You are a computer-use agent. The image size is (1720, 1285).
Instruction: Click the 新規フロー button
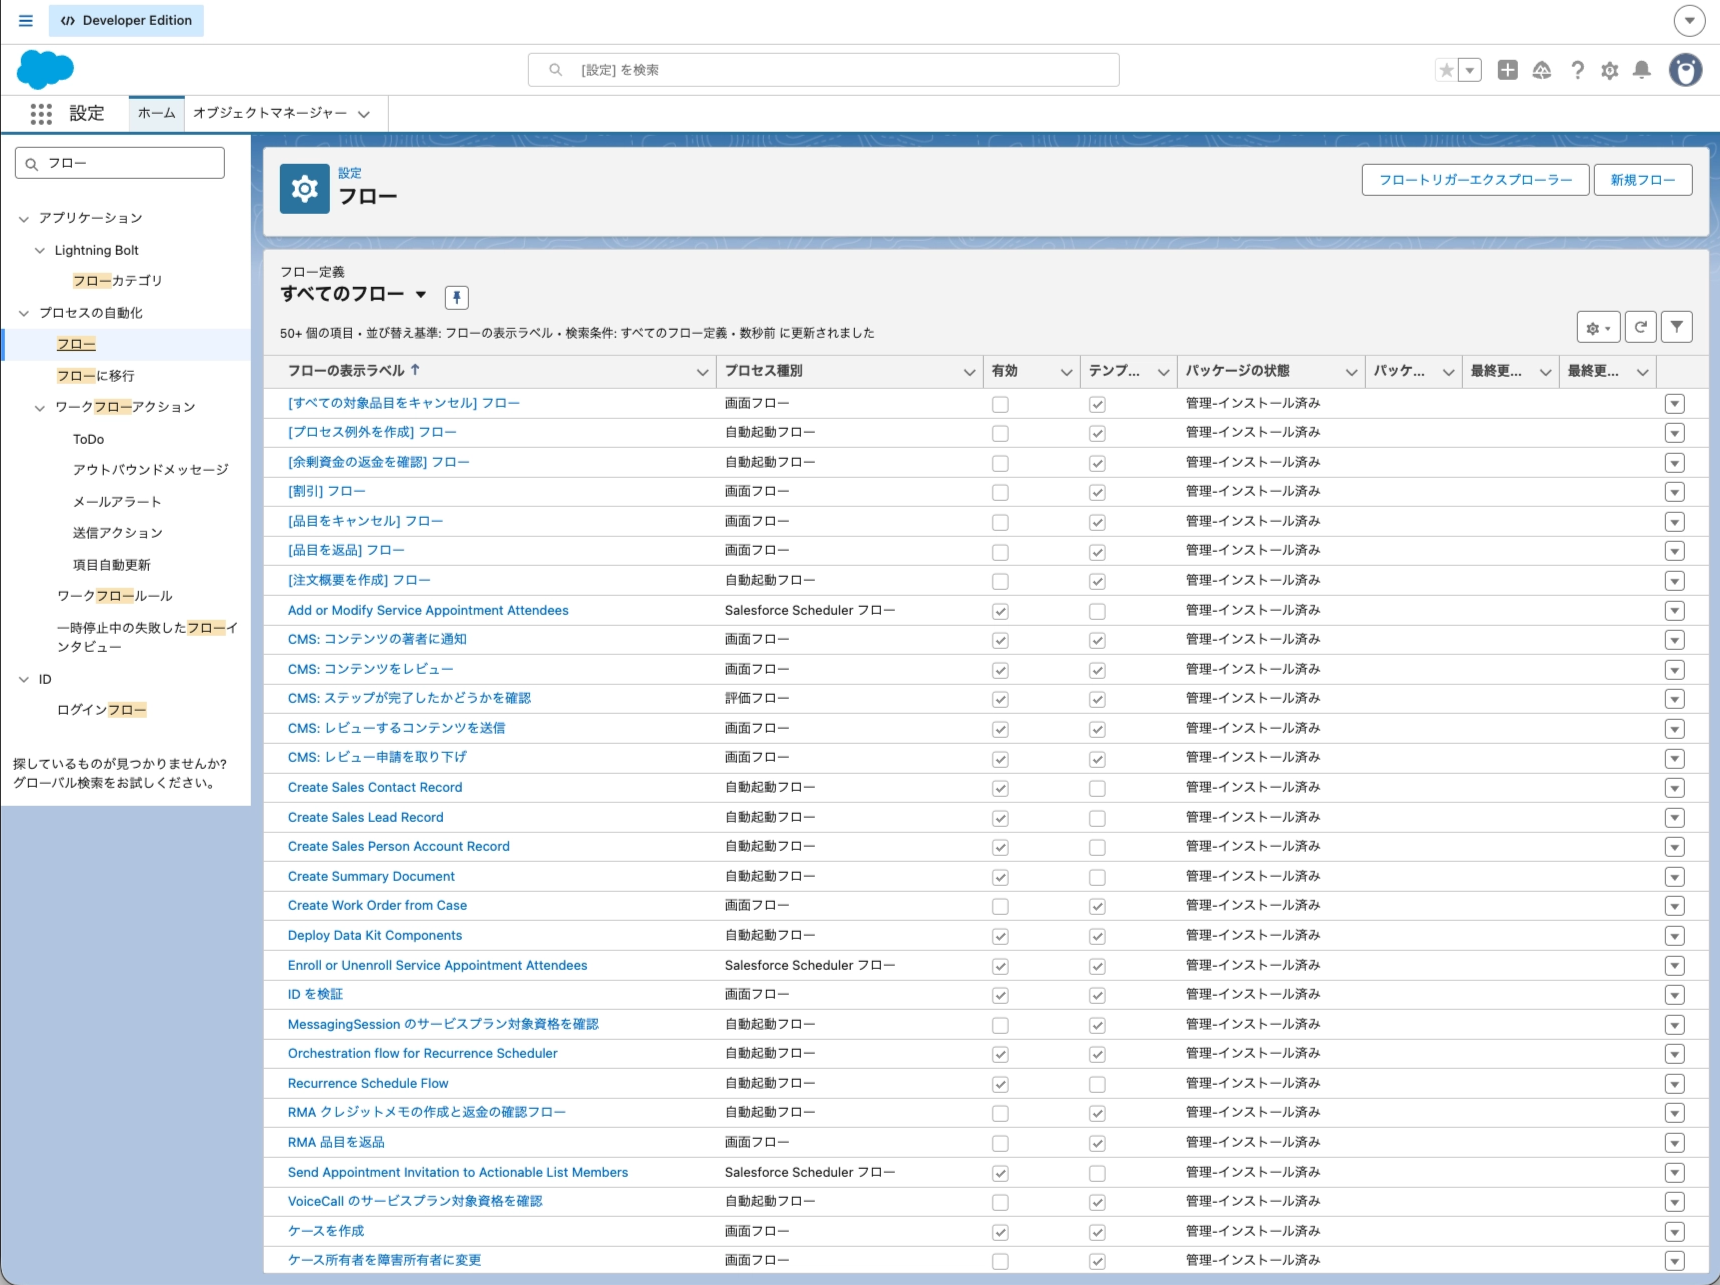click(1643, 180)
